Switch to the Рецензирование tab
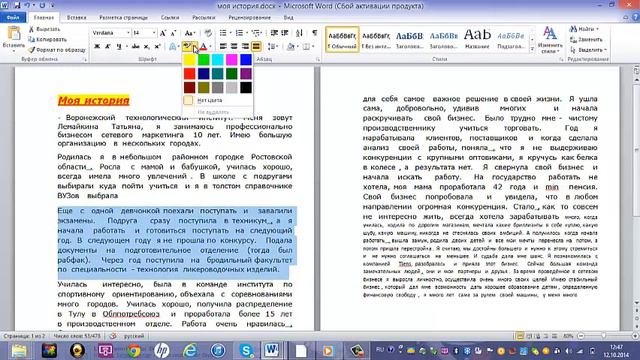640x360 pixels. coord(249,18)
